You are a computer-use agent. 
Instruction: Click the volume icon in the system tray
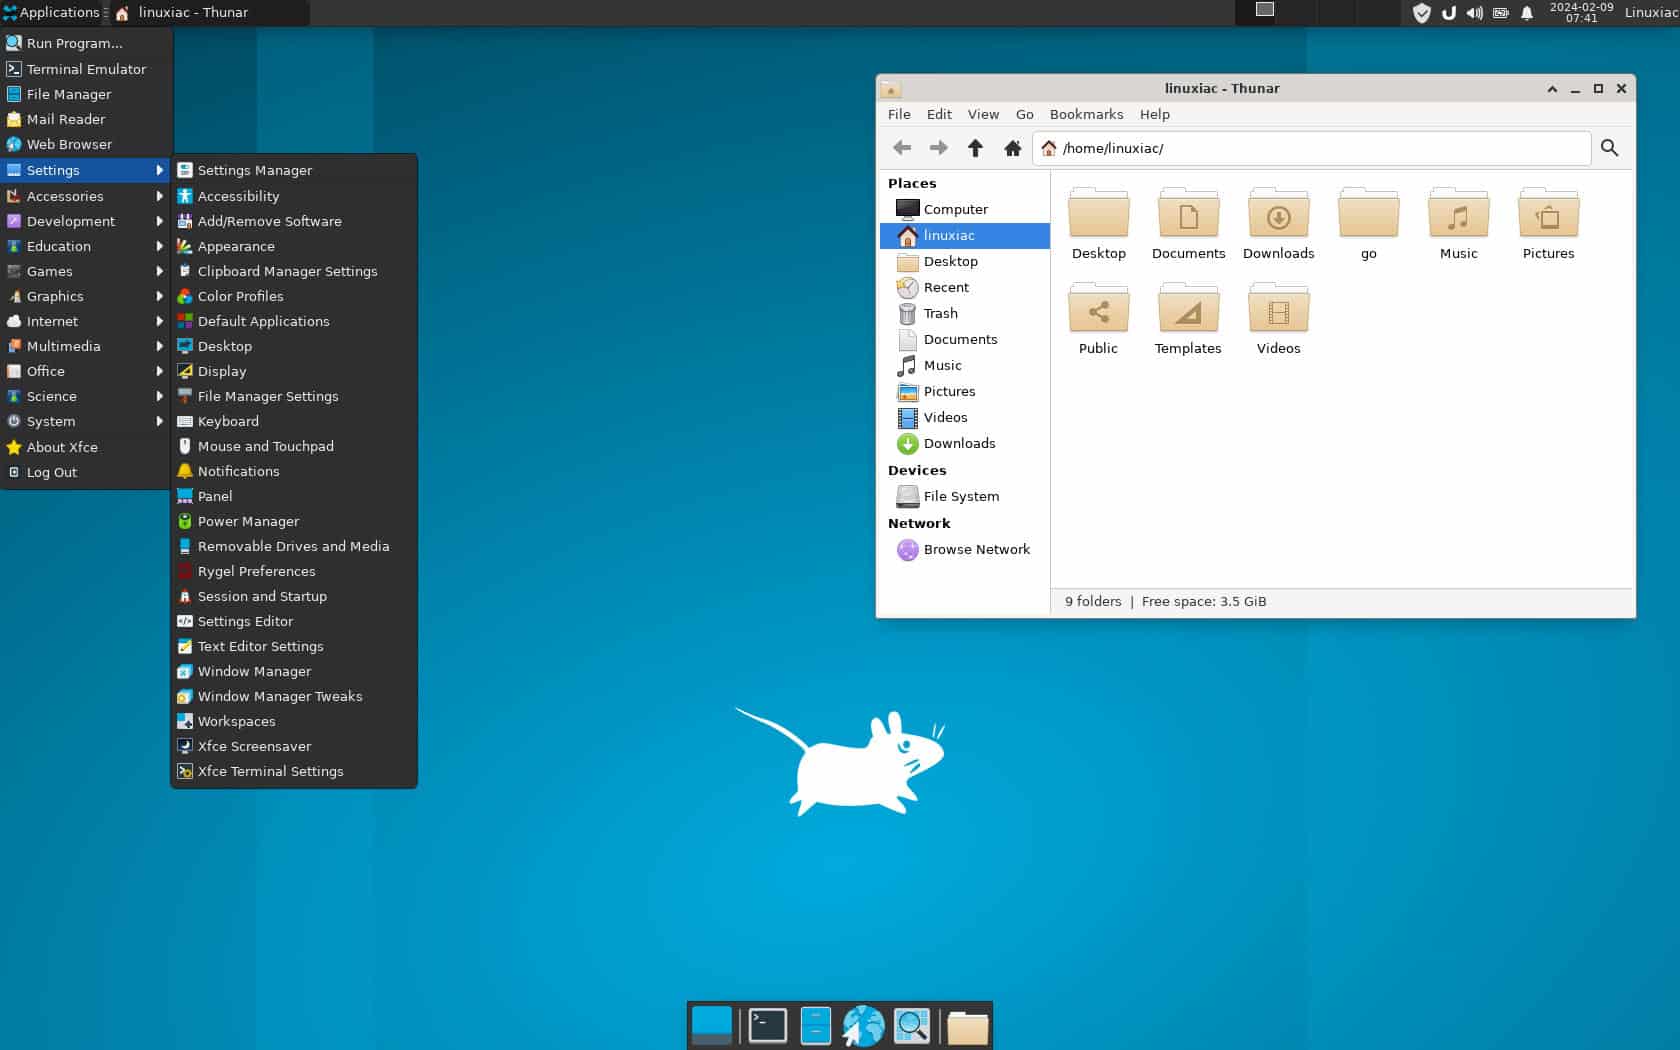(1473, 13)
